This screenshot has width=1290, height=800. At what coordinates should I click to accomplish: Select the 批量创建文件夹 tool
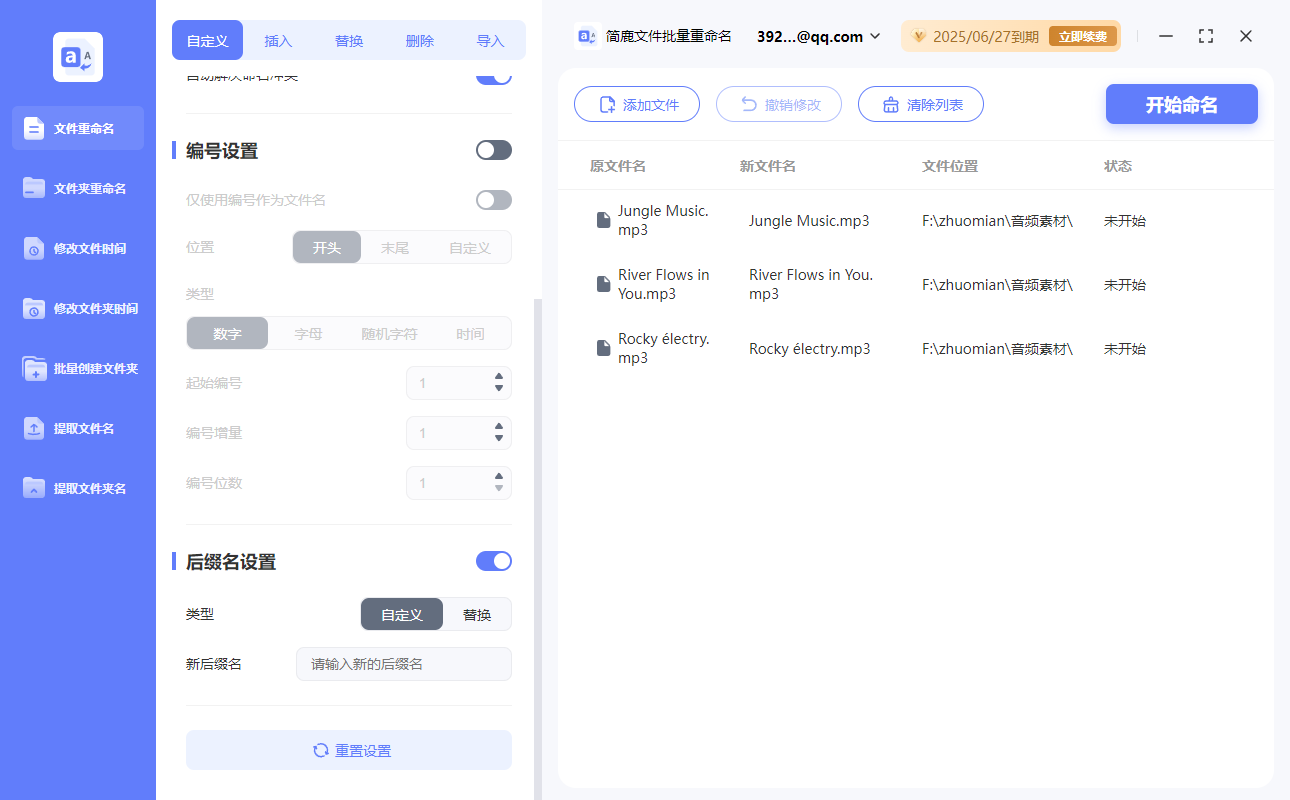coord(77,368)
